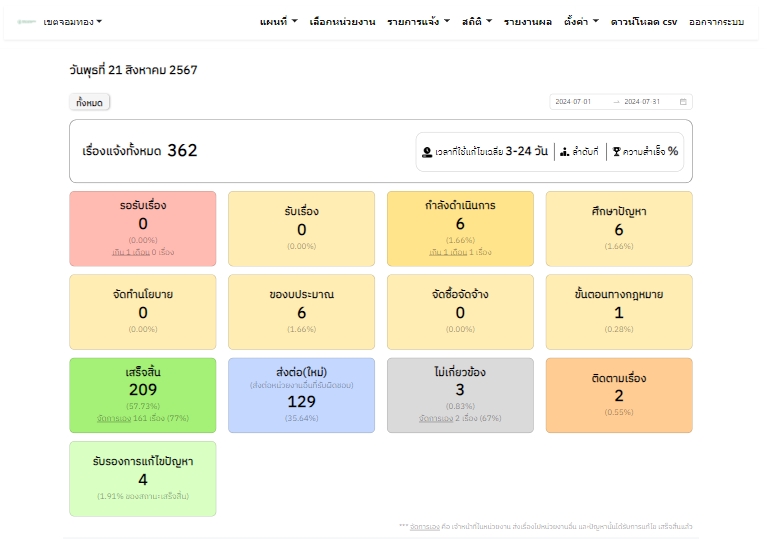Expand the แผนที่ menu
Image resolution: width=767 pixels, height=539 pixels.
[x=278, y=21]
